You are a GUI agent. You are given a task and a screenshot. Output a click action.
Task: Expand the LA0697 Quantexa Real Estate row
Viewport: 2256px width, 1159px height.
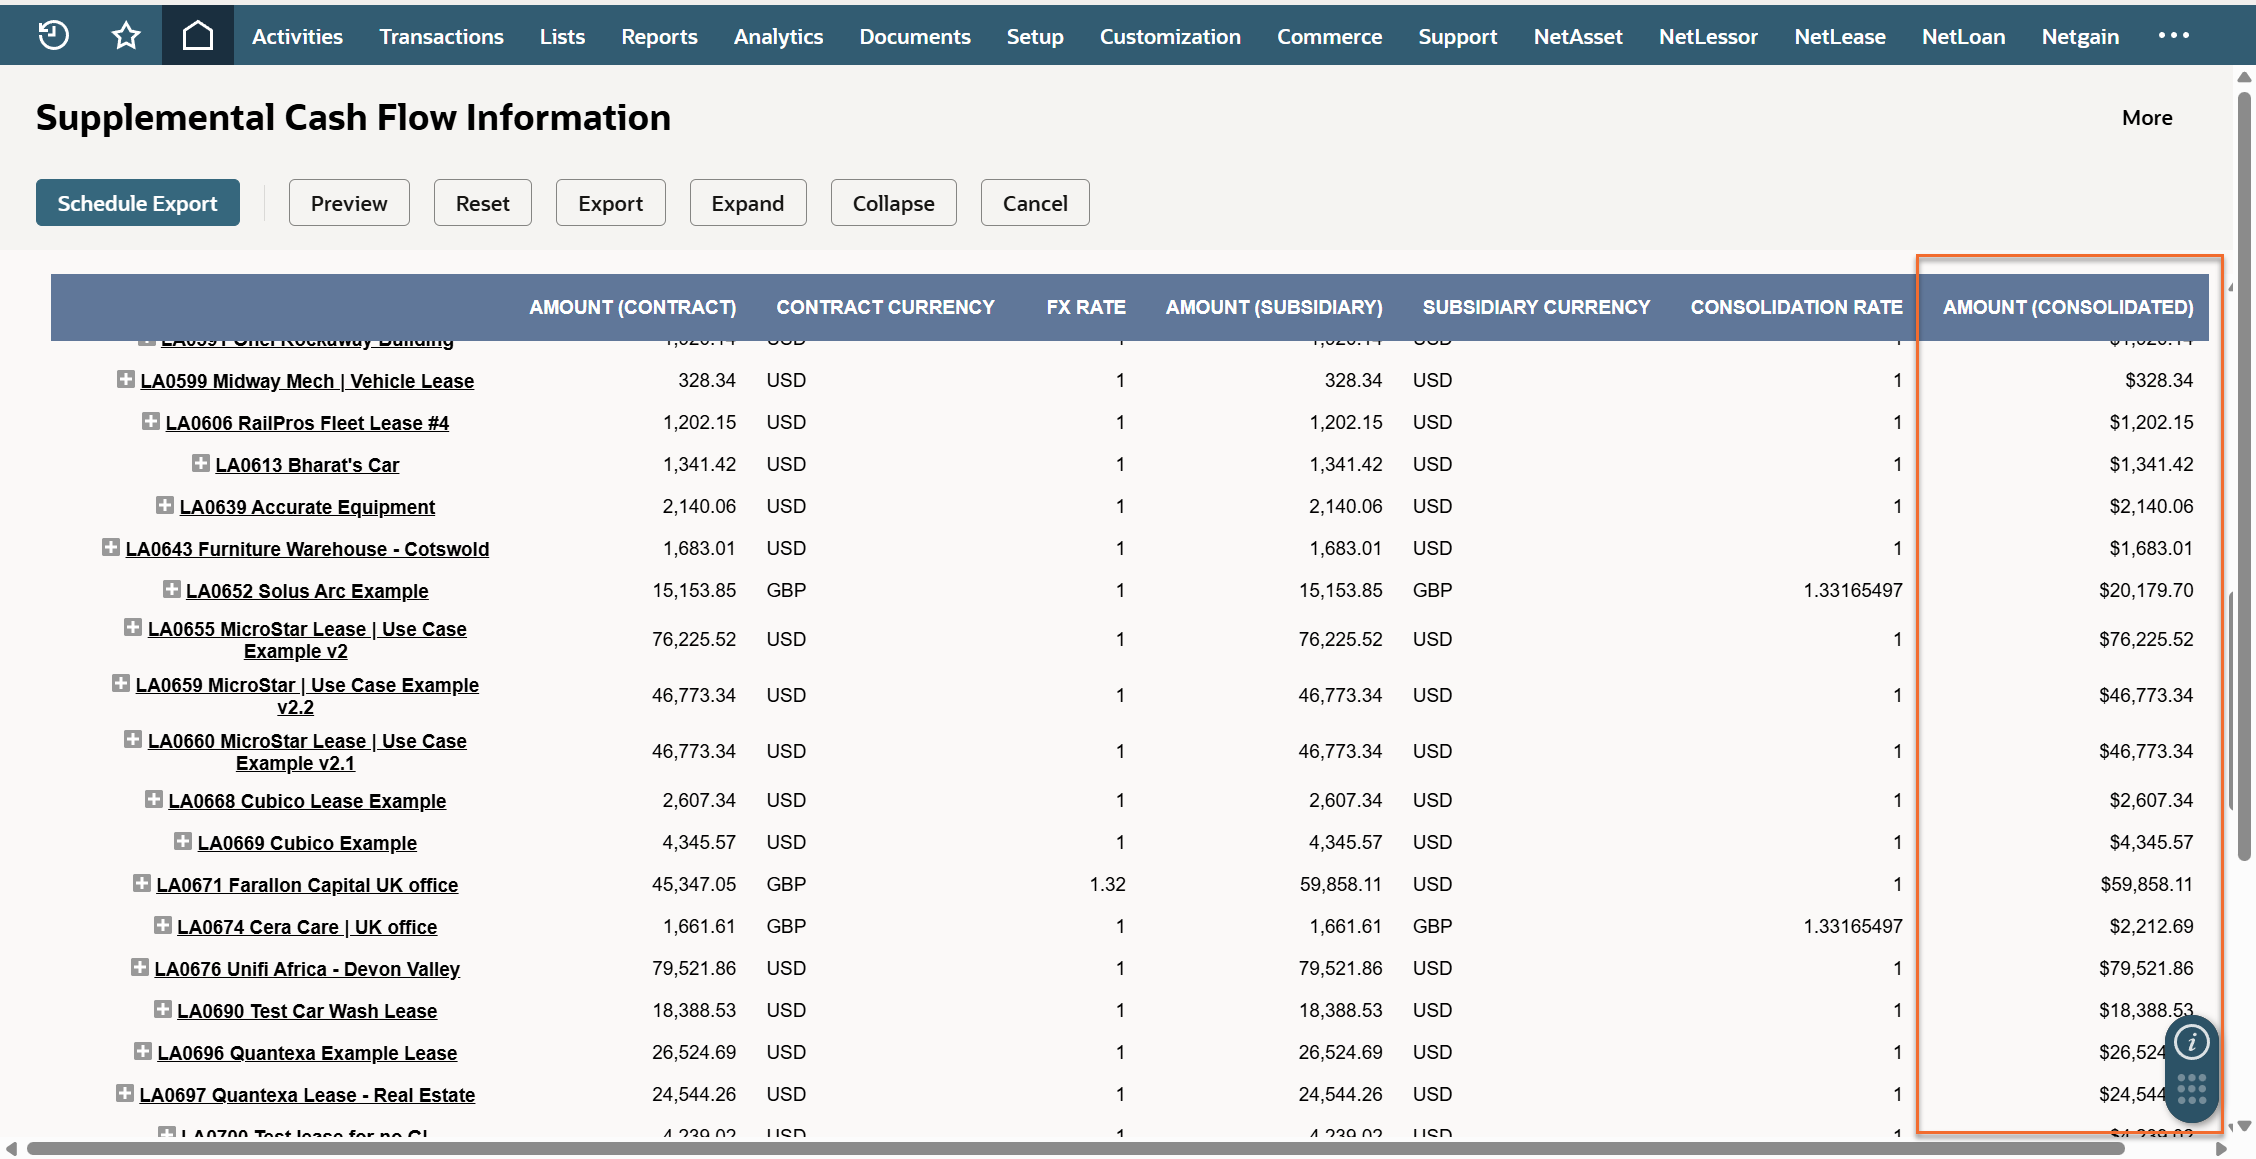pos(124,1094)
